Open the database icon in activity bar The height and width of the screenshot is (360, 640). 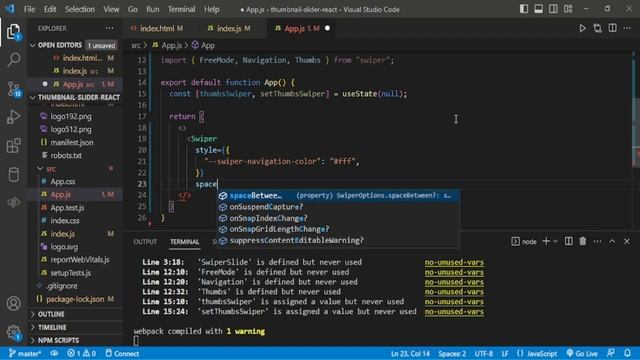coord(13,174)
